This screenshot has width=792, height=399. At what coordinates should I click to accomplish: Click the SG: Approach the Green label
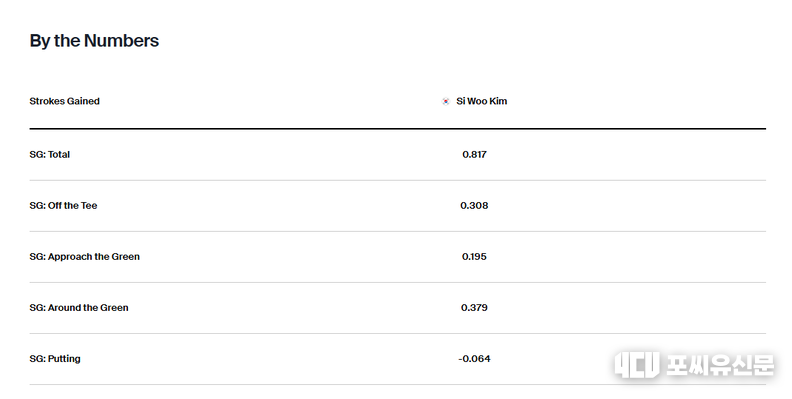pos(84,257)
